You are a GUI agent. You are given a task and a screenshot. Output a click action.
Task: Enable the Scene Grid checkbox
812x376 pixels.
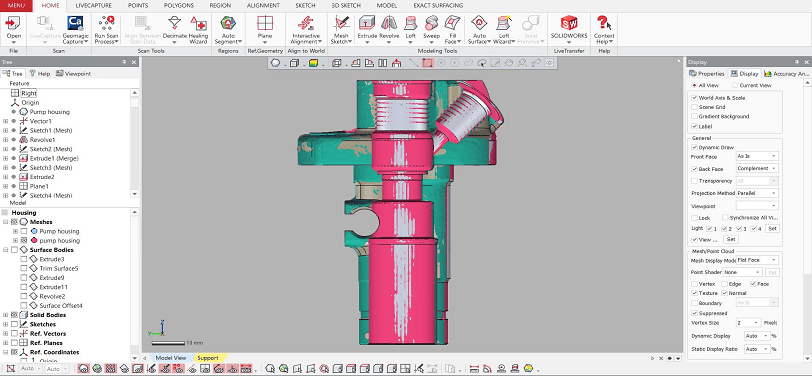point(694,107)
